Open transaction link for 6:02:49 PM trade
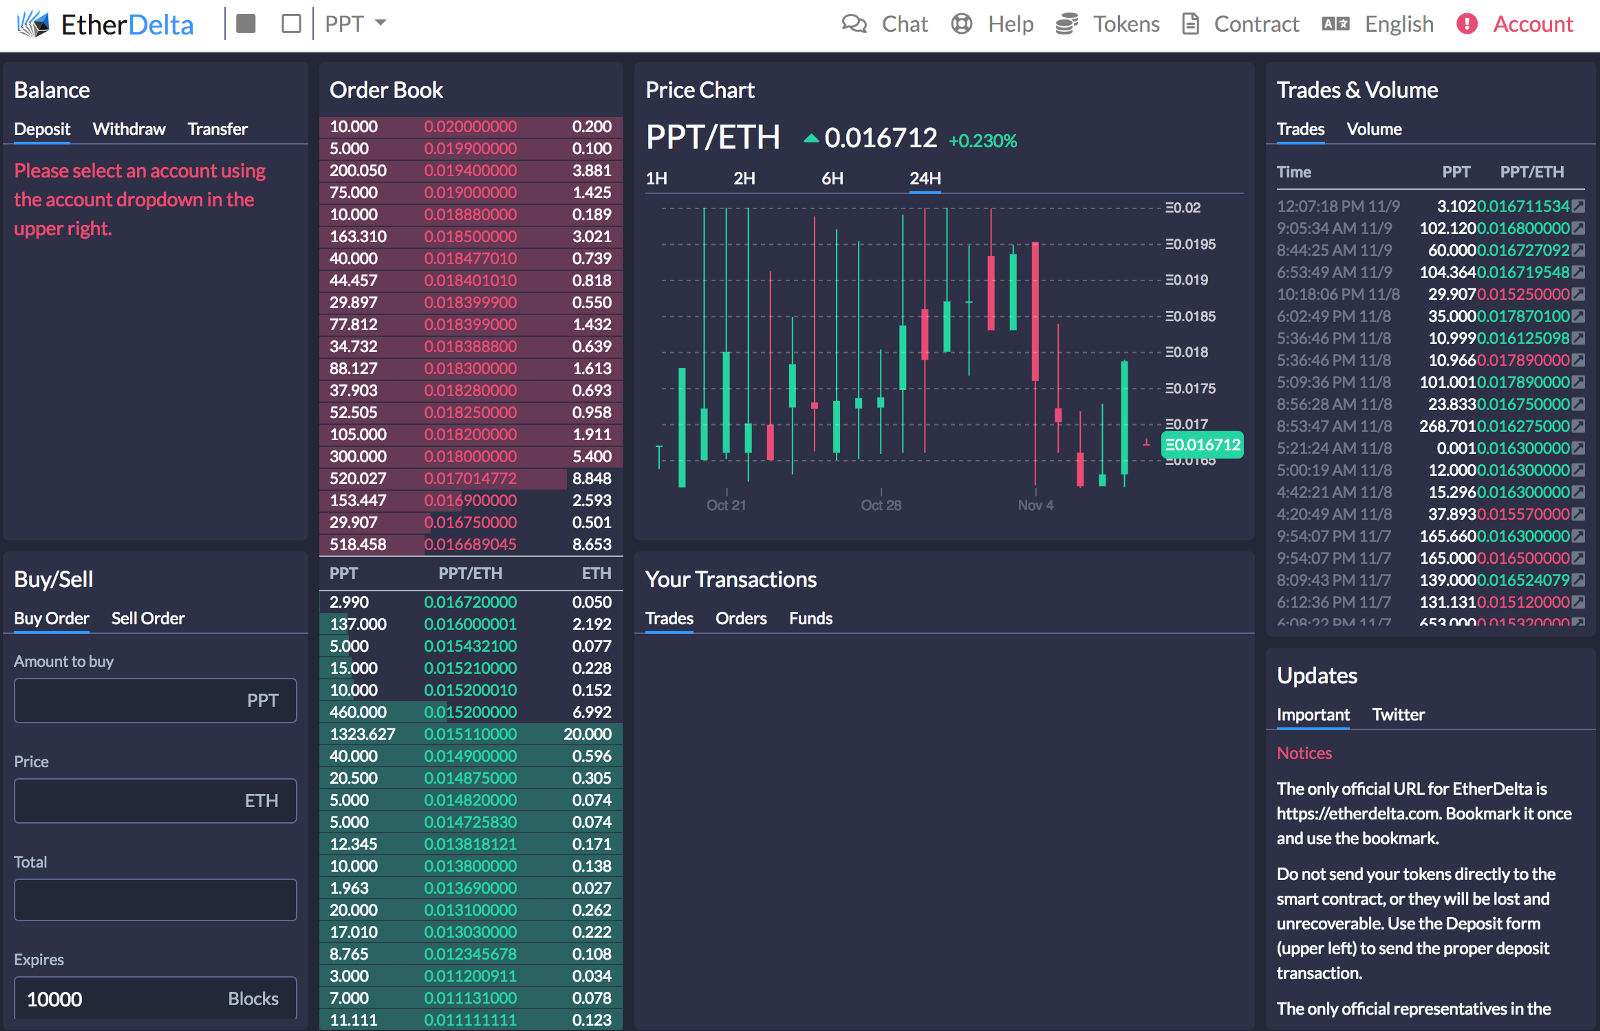The image size is (1600, 1031). (x=1578, y=316)
